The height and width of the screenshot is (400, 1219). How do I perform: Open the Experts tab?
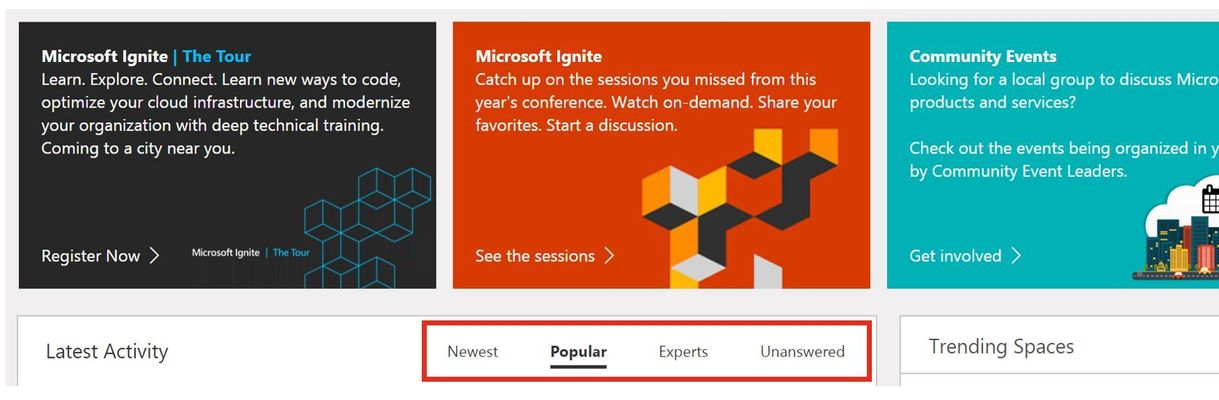tap(683, 351)
